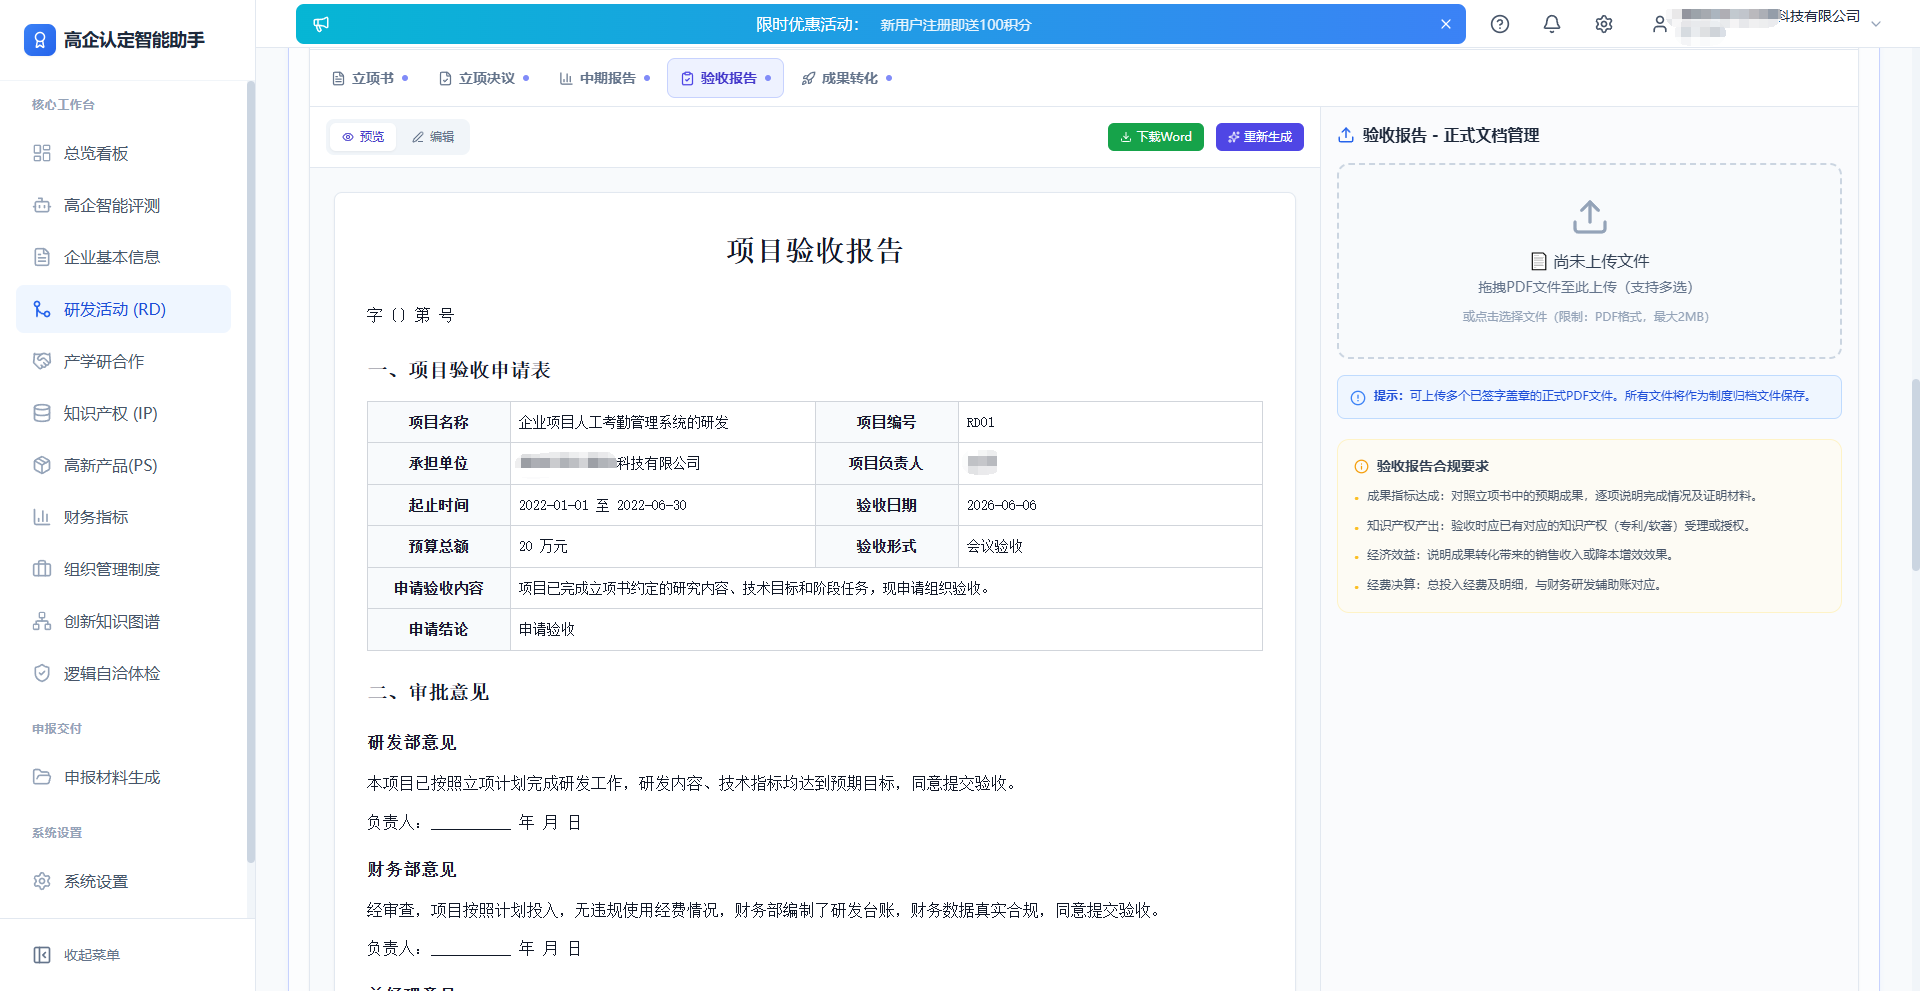Open 高新产品(PS) page
1920x991 pixels.
(123, 465)
